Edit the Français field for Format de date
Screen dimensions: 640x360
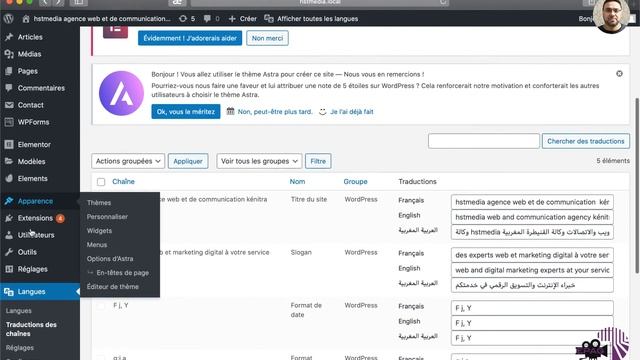(x=532, y=308)
